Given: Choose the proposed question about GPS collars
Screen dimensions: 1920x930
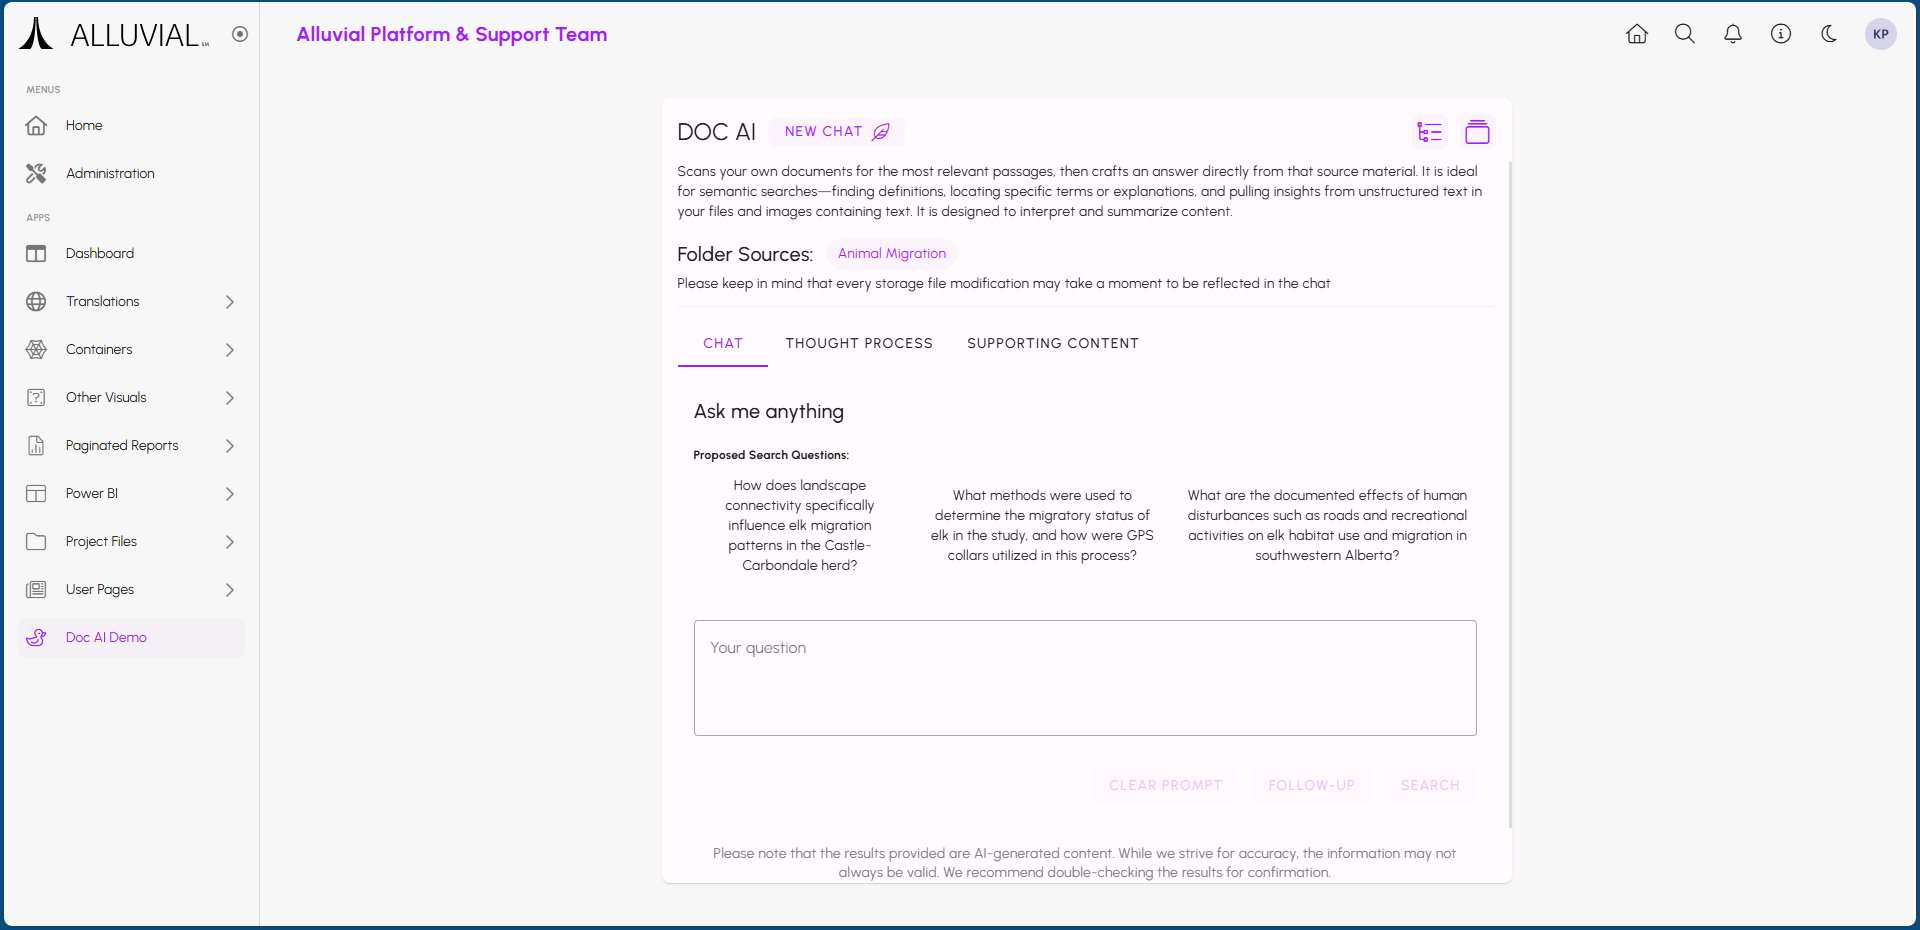Looking at the screenshot, I should tap(1042, 525).
